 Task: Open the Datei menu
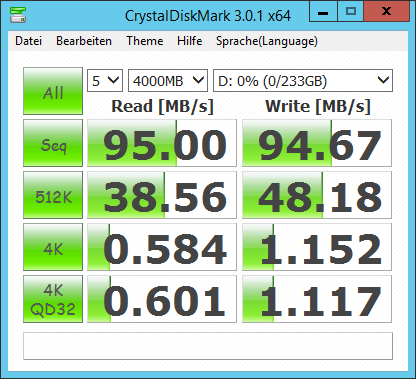tap(29, 41)
